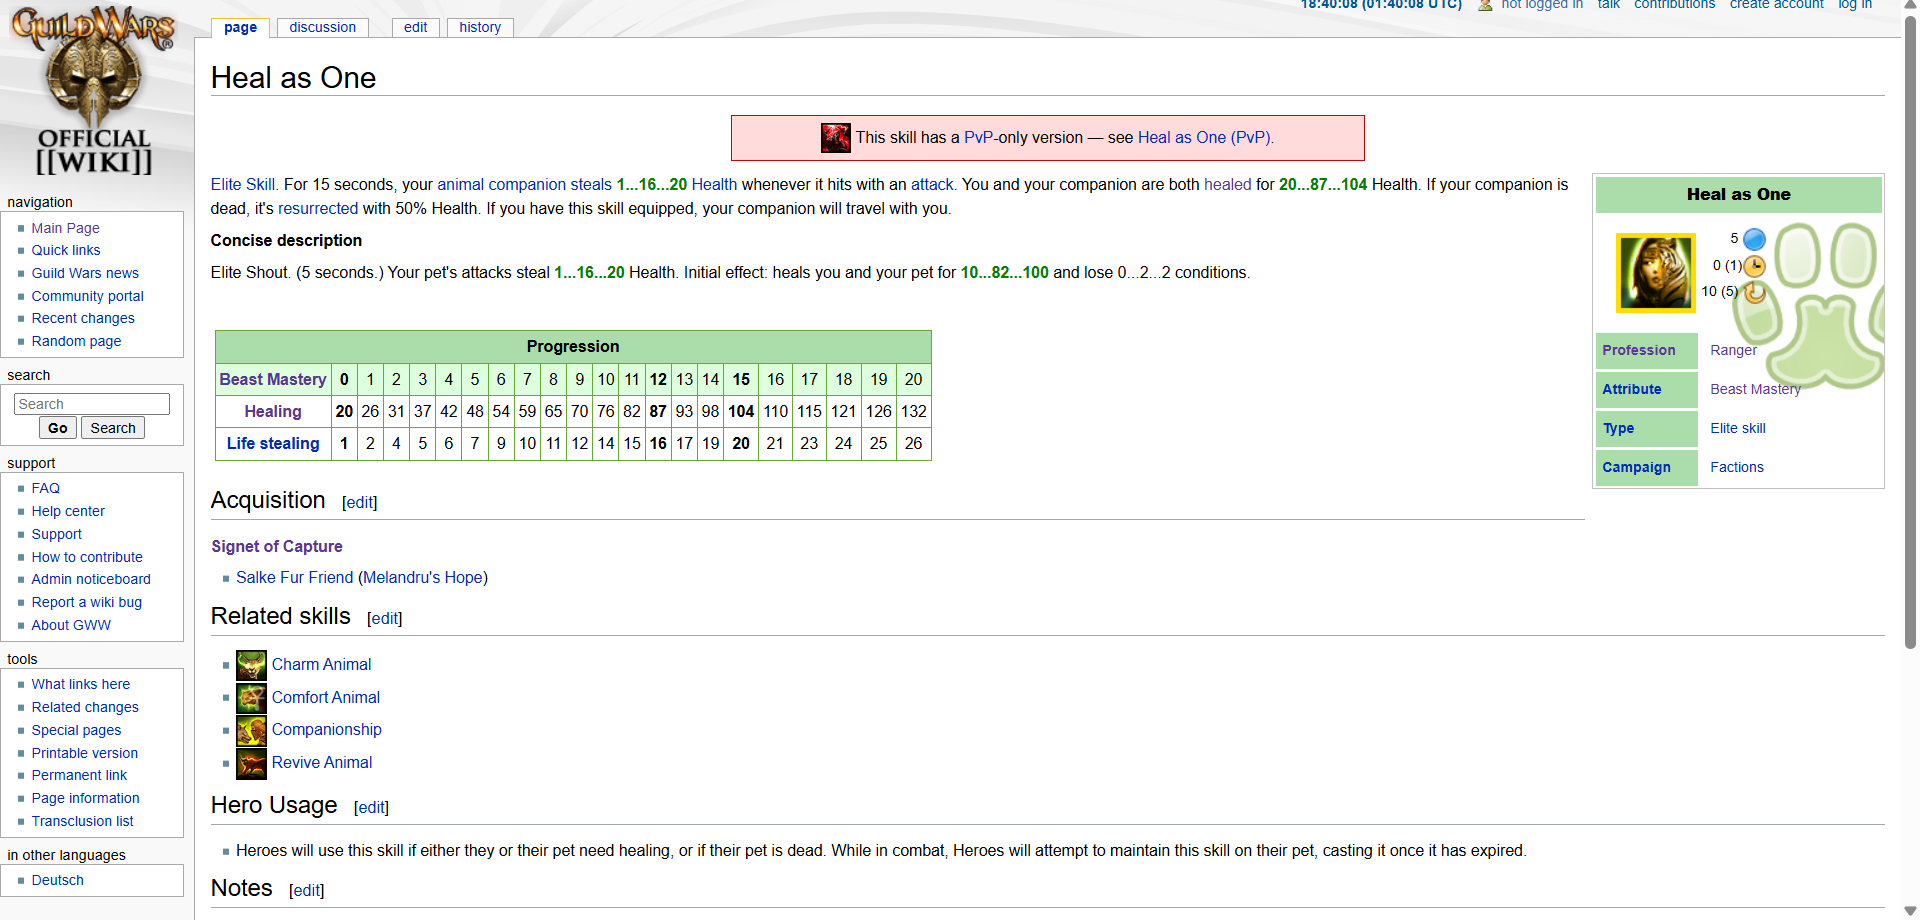Click Factions campaign in the infobox
The width and height of the screenshot is (1920, 920).
pos(1737,468)
